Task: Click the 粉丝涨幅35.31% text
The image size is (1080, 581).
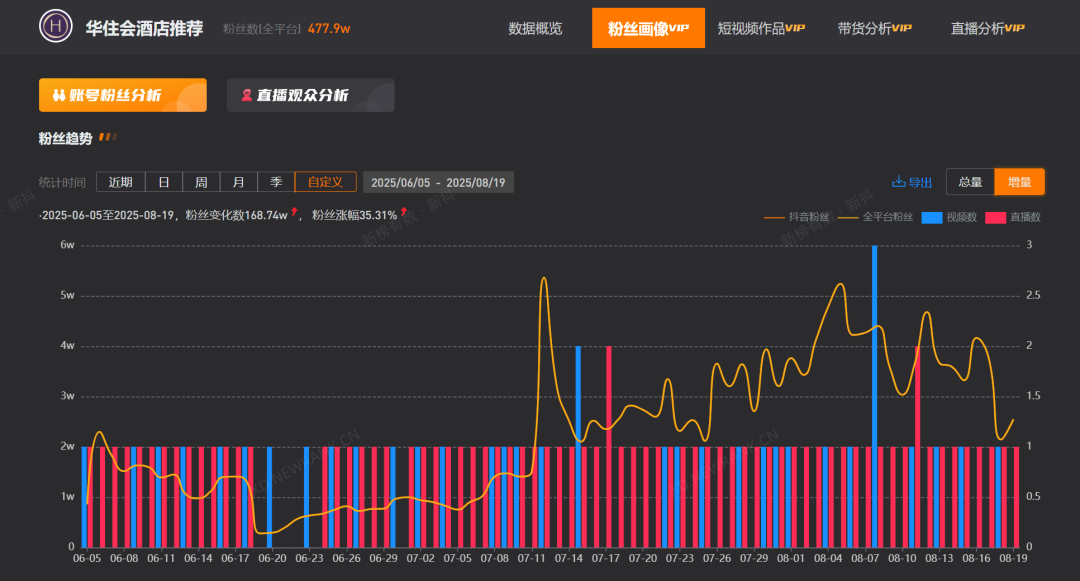Action: coord(354,215)
